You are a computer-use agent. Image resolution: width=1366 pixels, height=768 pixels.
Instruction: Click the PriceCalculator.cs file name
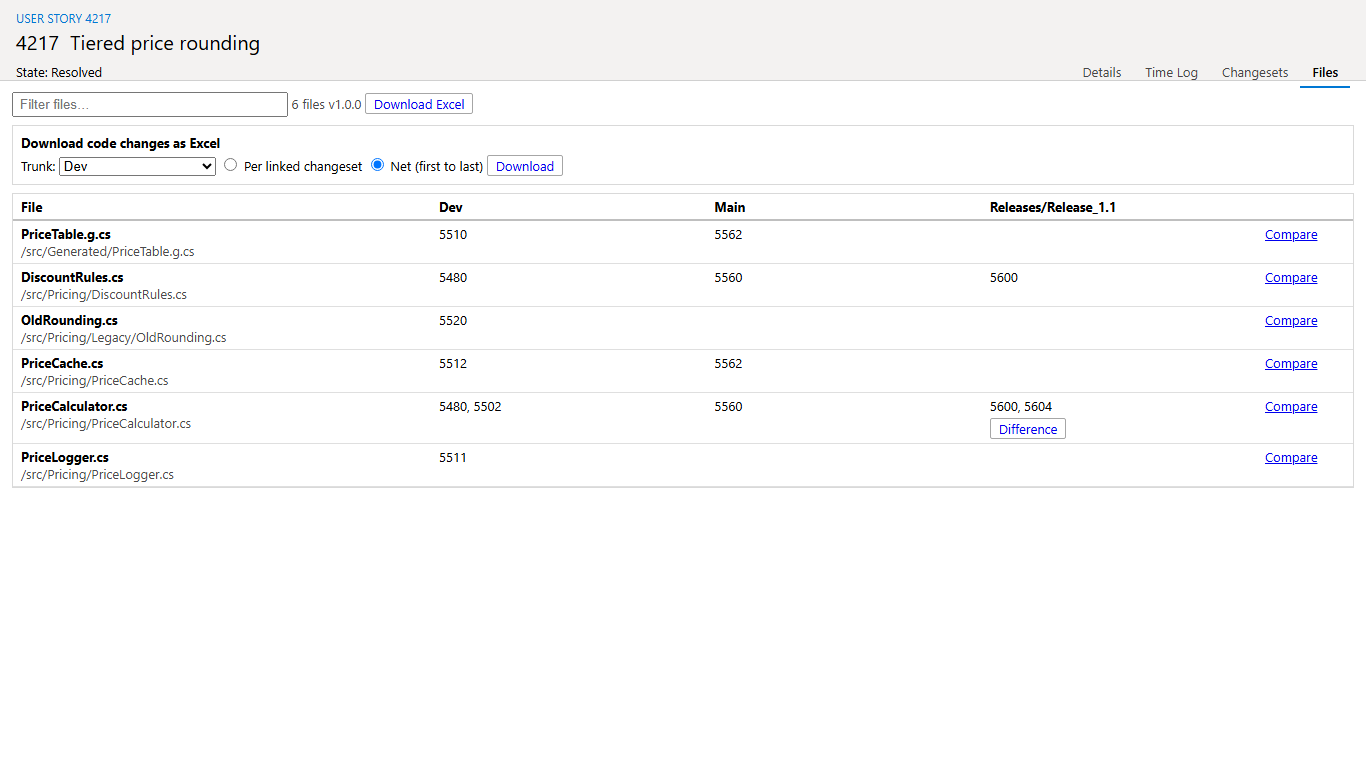[74, 407]
